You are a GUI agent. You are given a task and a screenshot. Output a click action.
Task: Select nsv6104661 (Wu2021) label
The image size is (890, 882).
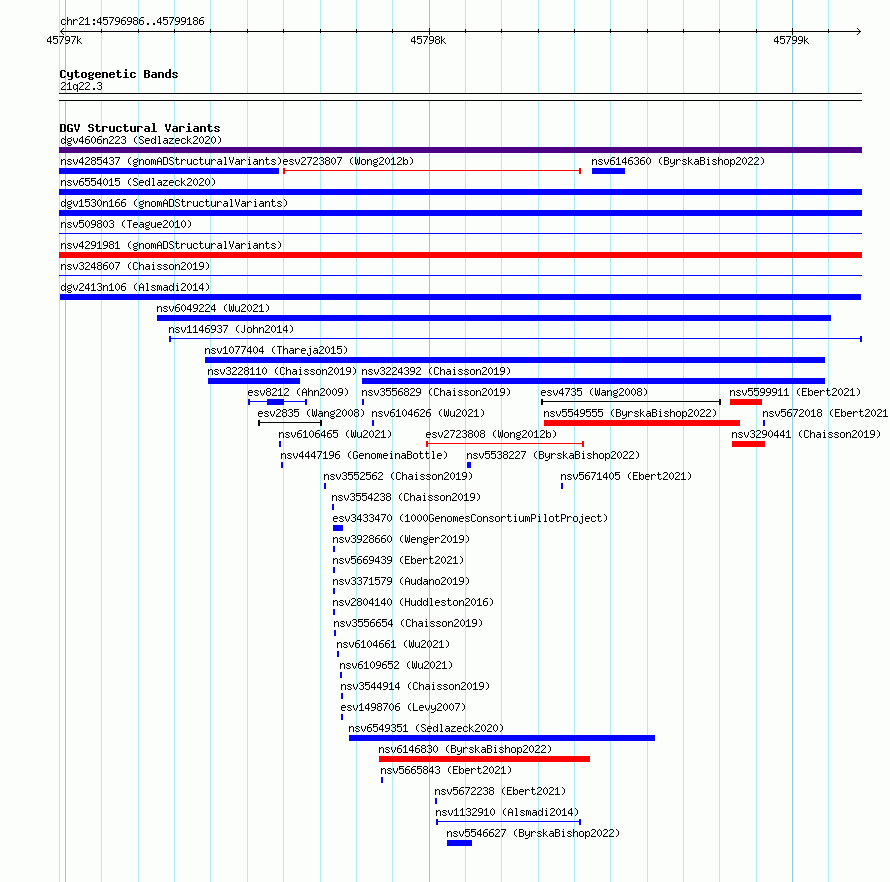tap(393, 644)
